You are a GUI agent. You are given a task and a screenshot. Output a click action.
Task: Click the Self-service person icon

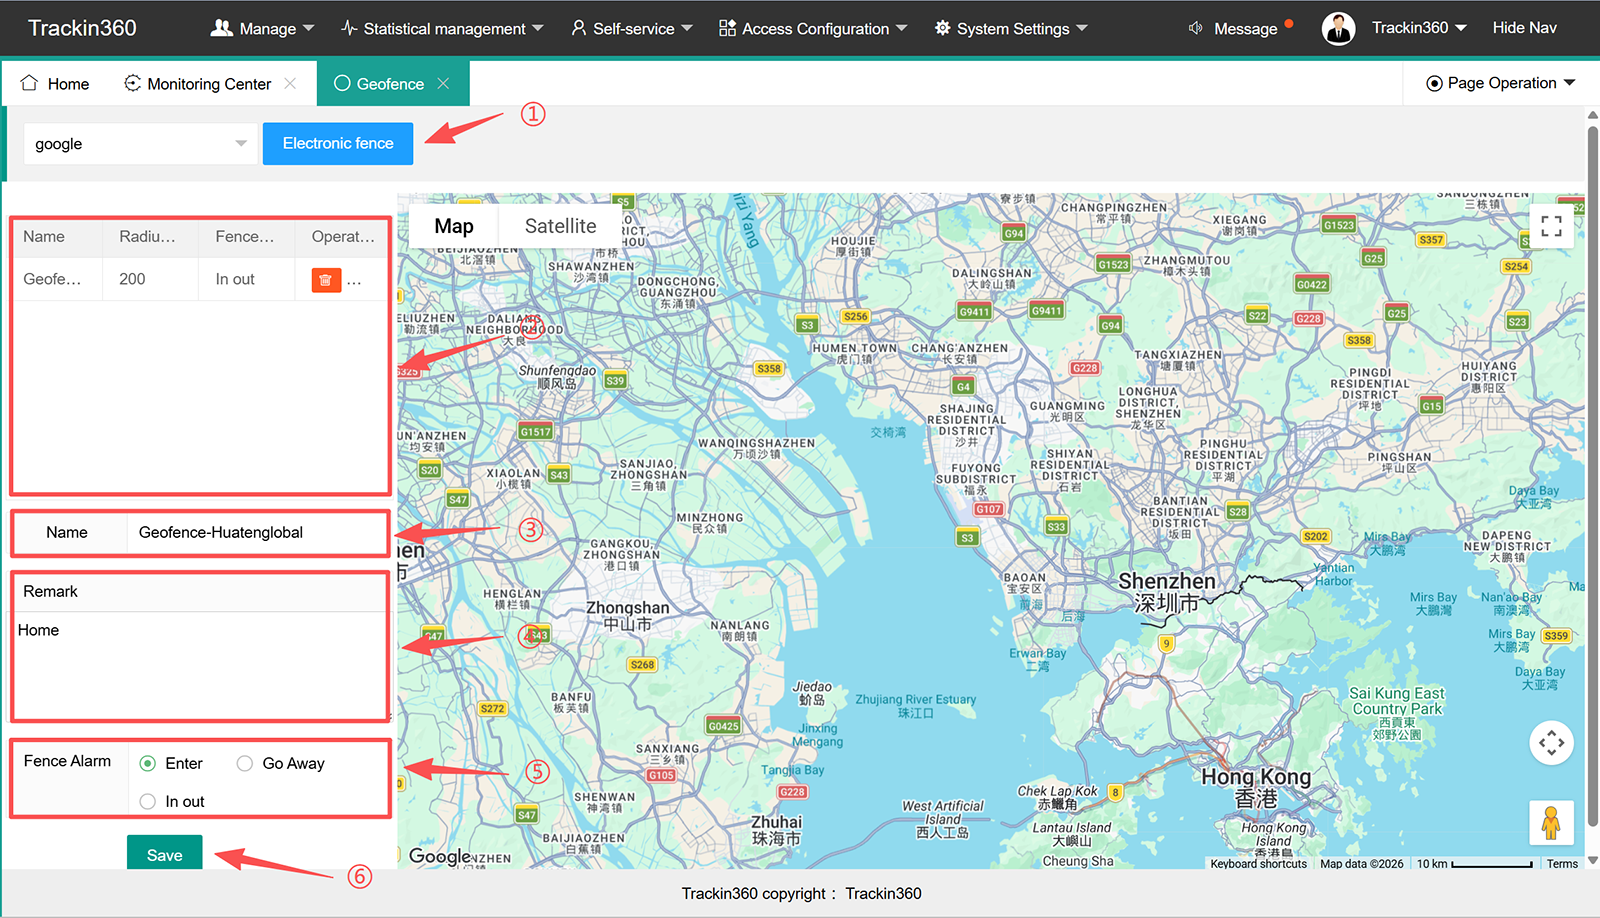(578, 28)
